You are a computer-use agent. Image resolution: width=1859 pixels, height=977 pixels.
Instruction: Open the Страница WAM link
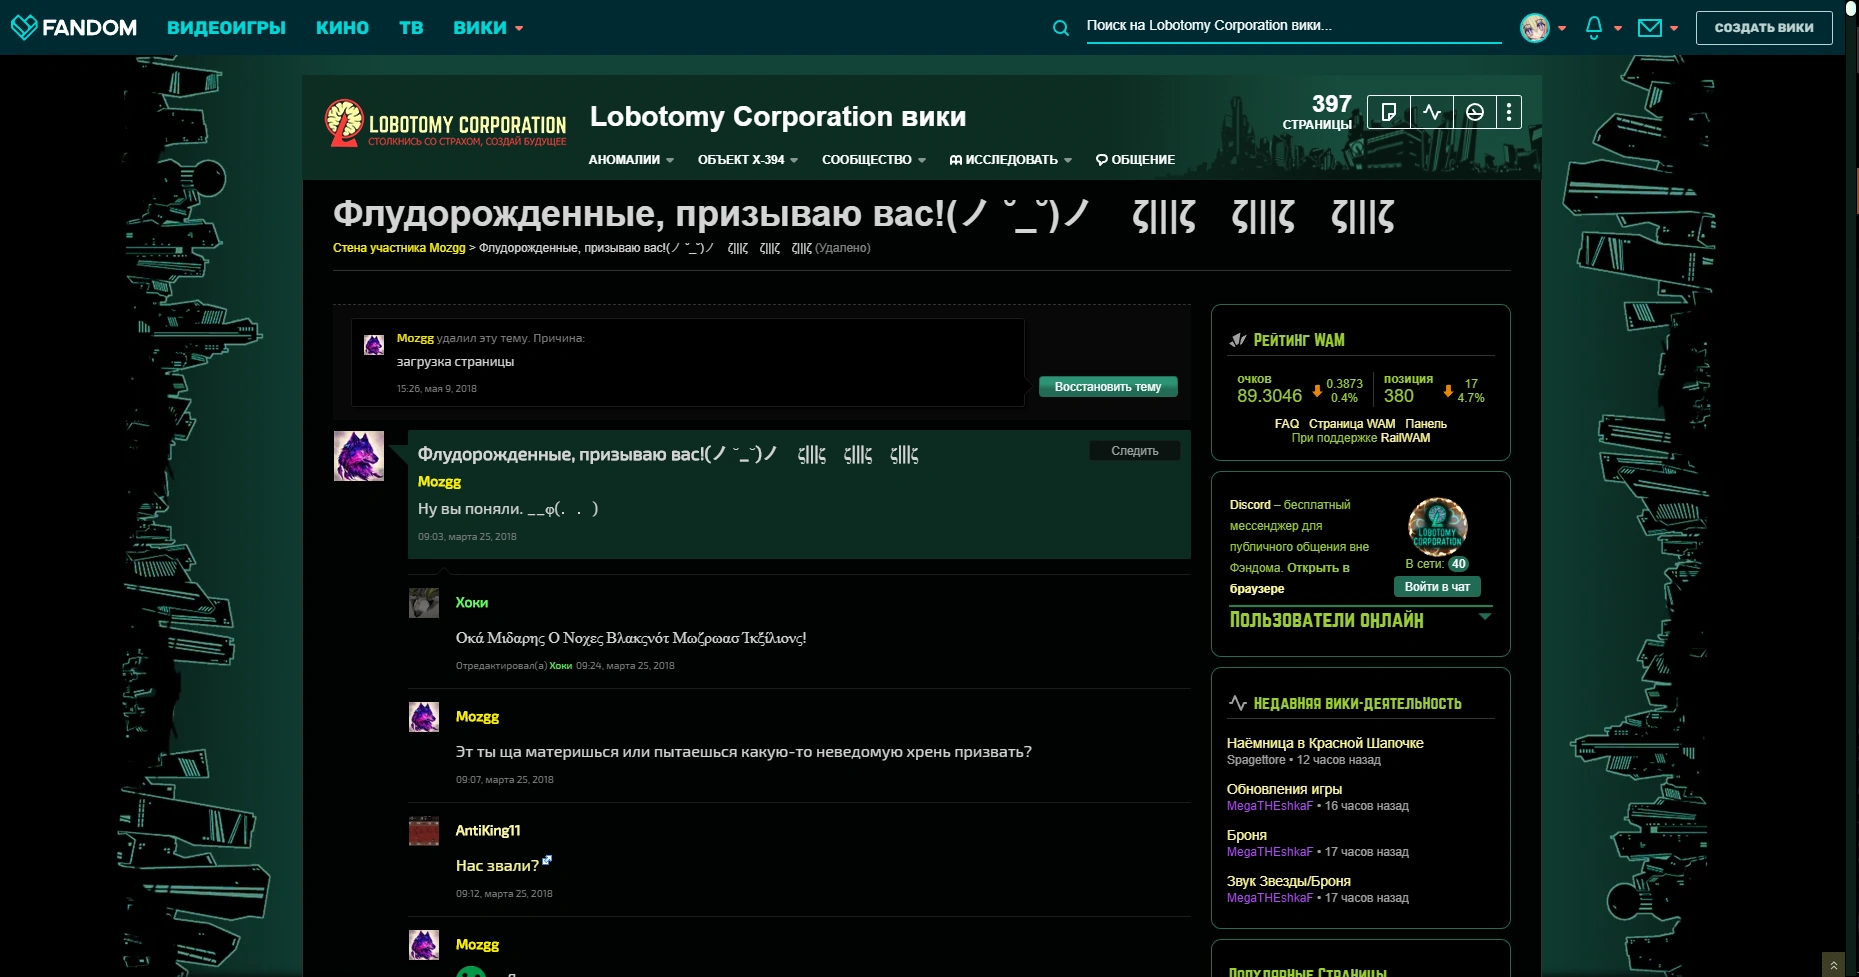1352,424
